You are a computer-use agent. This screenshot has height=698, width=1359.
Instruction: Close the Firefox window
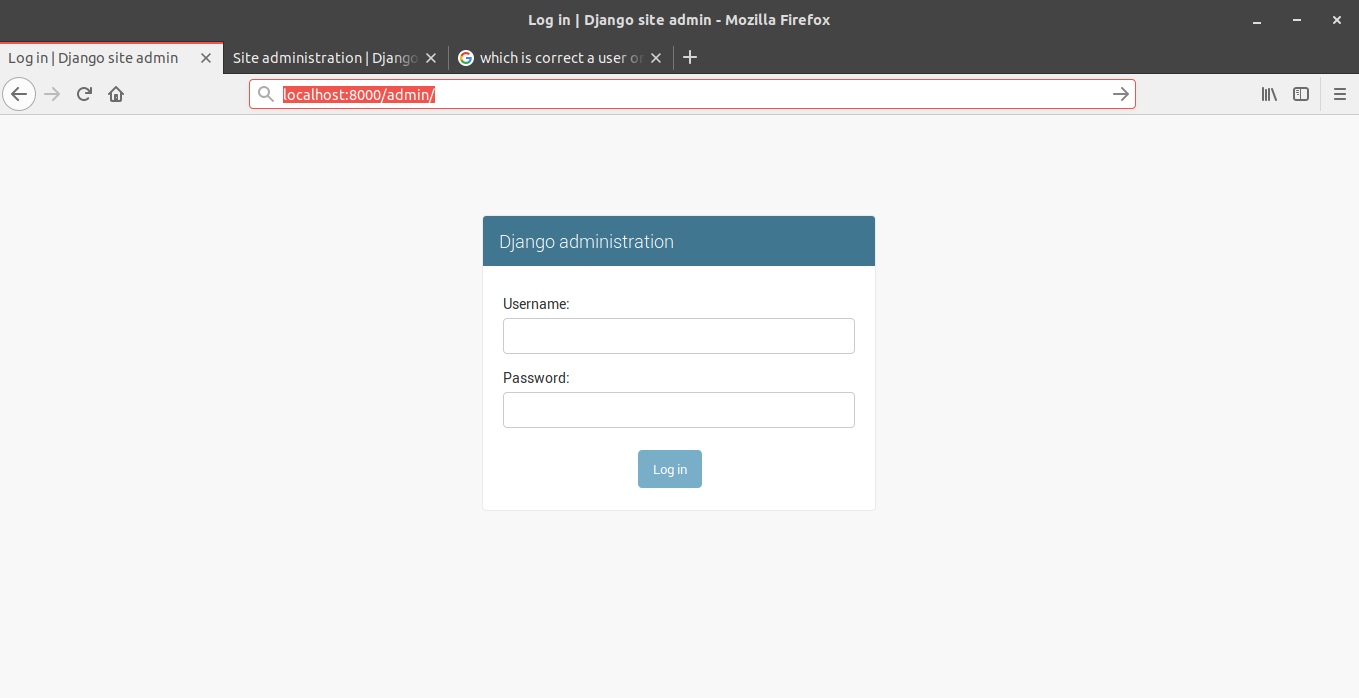pyautogui.click(x=1337, y=20)
